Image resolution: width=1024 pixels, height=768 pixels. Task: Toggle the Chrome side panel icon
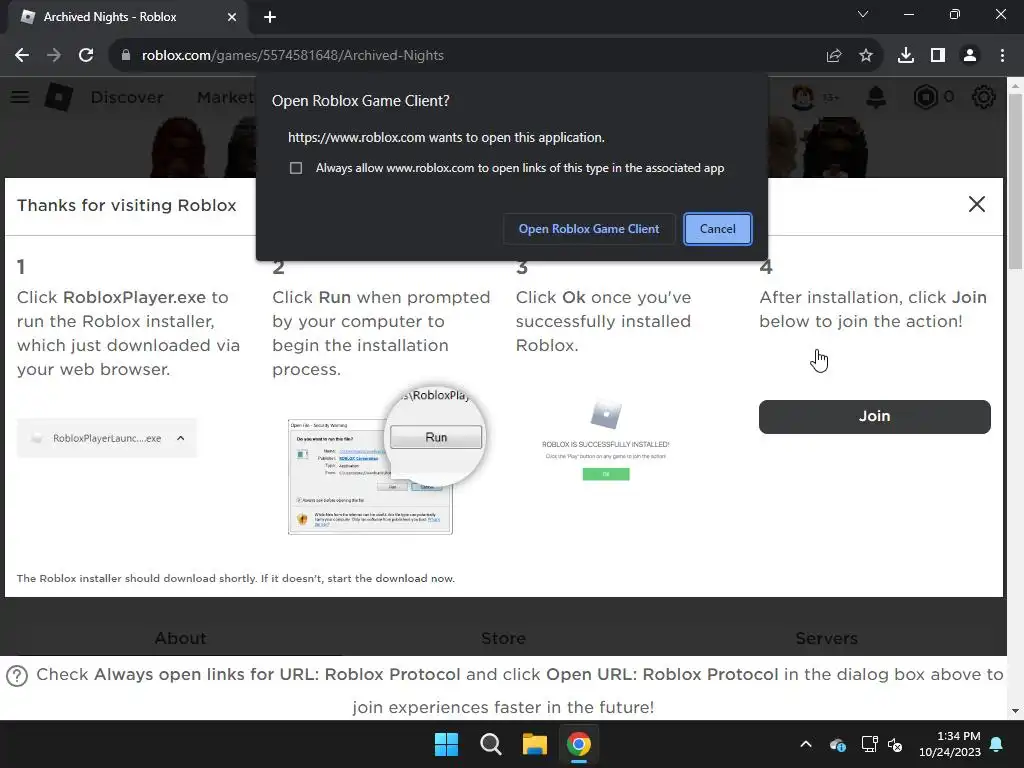pyautogui.click(x=938, y=56)
